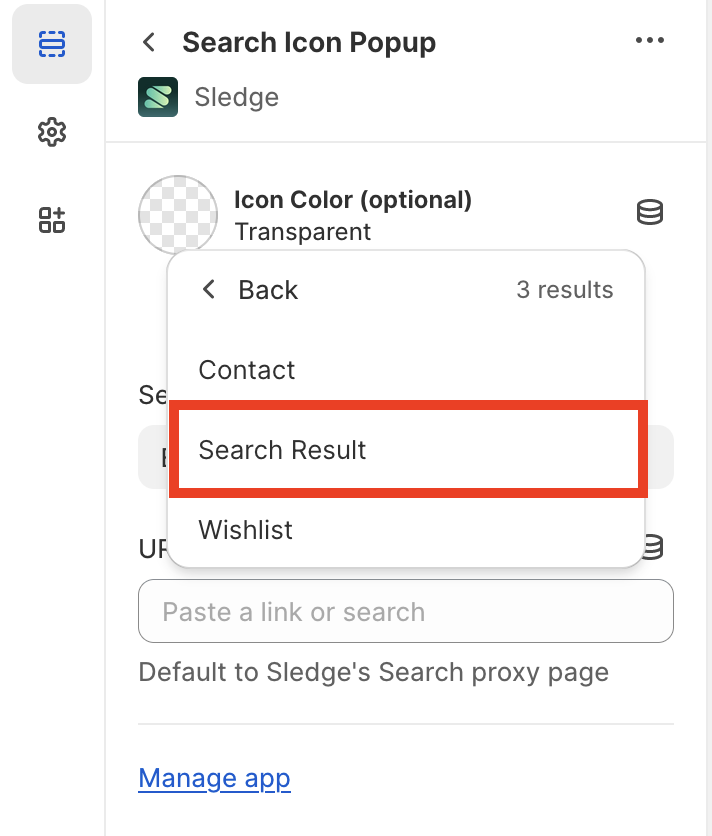This screenshot has height=836, width=712.
Task: Connect dynamic source for Icon Color
Action: click(x=649, y=213)
